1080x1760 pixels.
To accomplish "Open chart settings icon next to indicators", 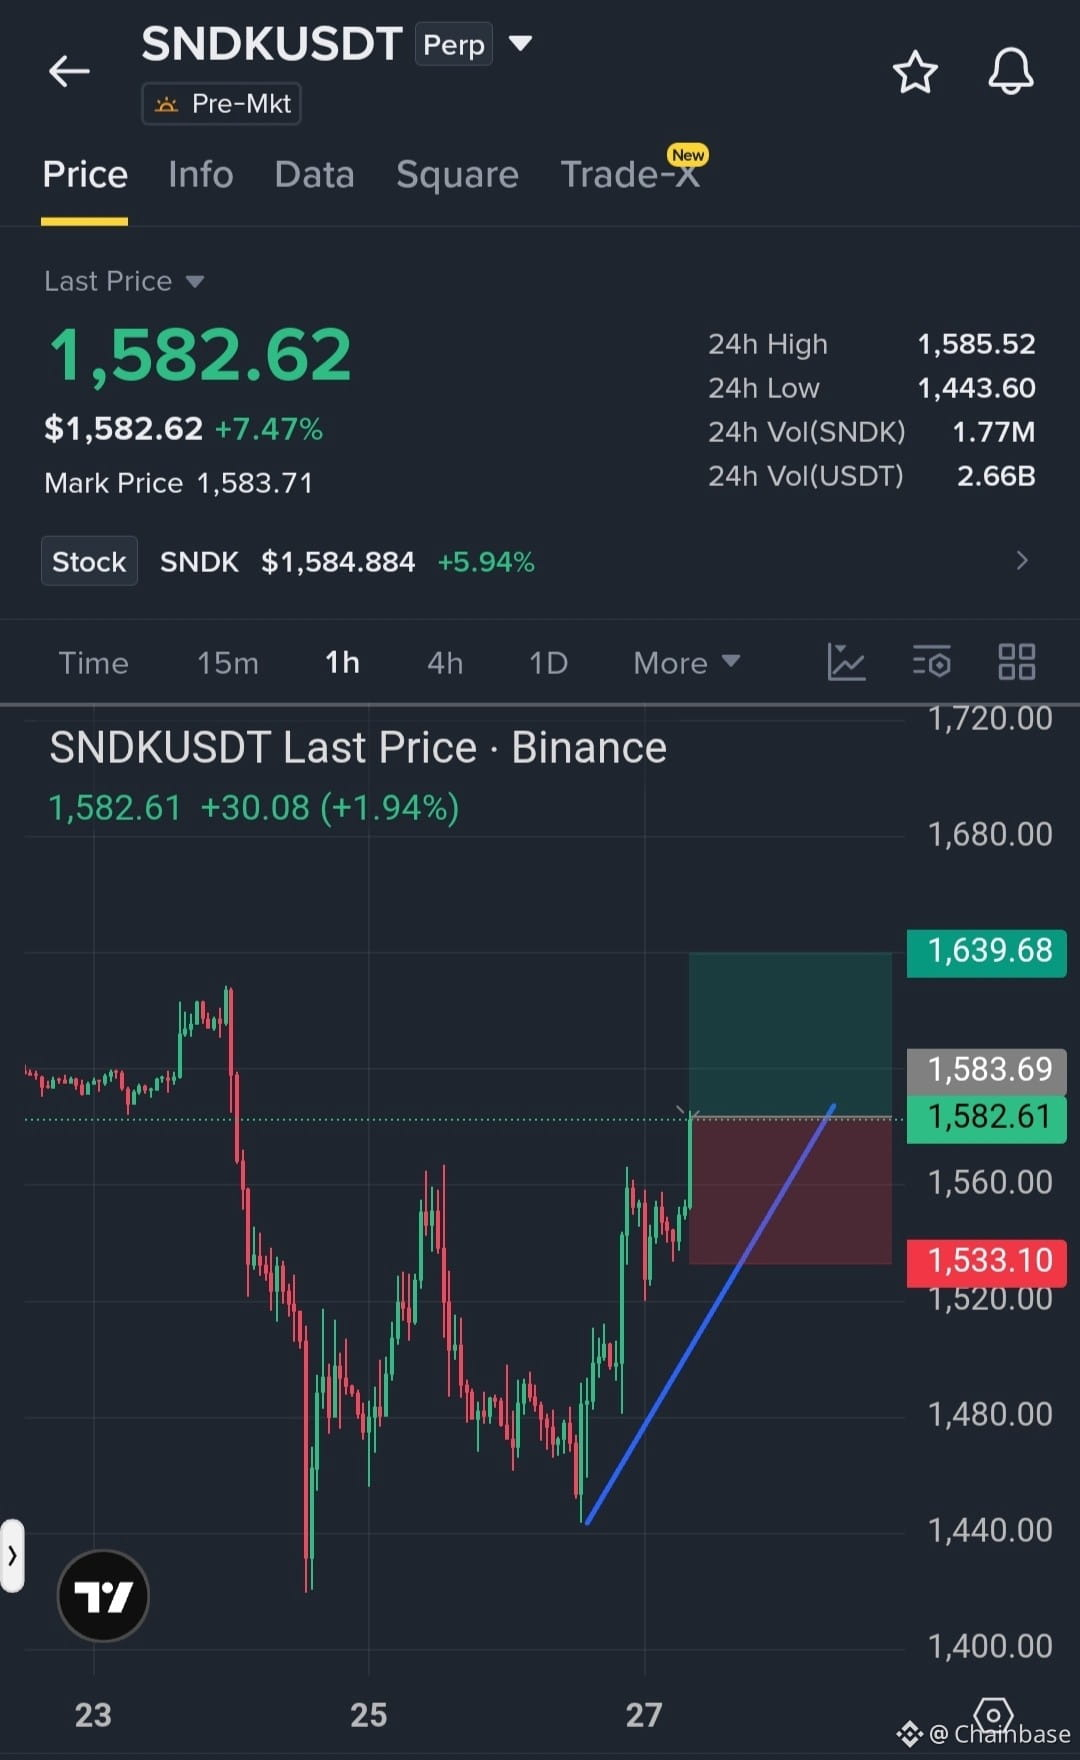I will 931,662.
